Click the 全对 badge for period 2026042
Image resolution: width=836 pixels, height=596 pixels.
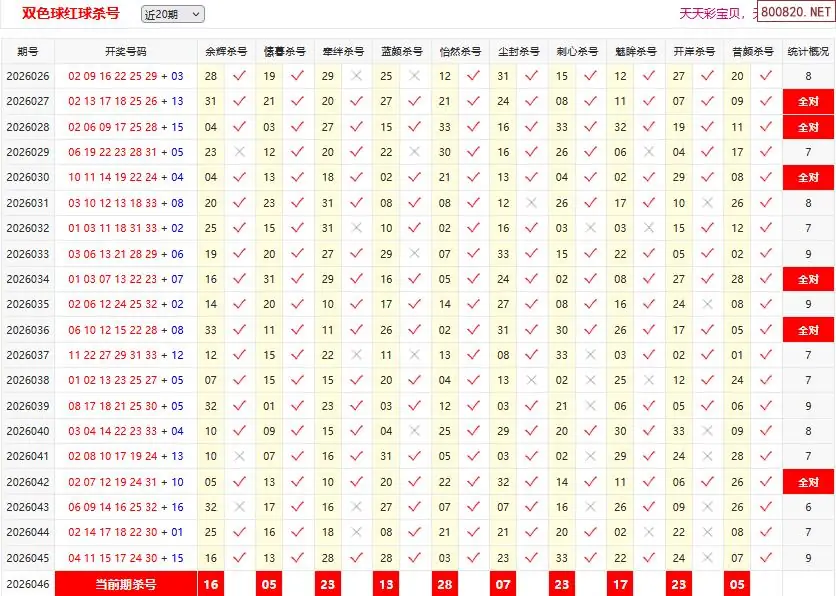tap(808, 482)
